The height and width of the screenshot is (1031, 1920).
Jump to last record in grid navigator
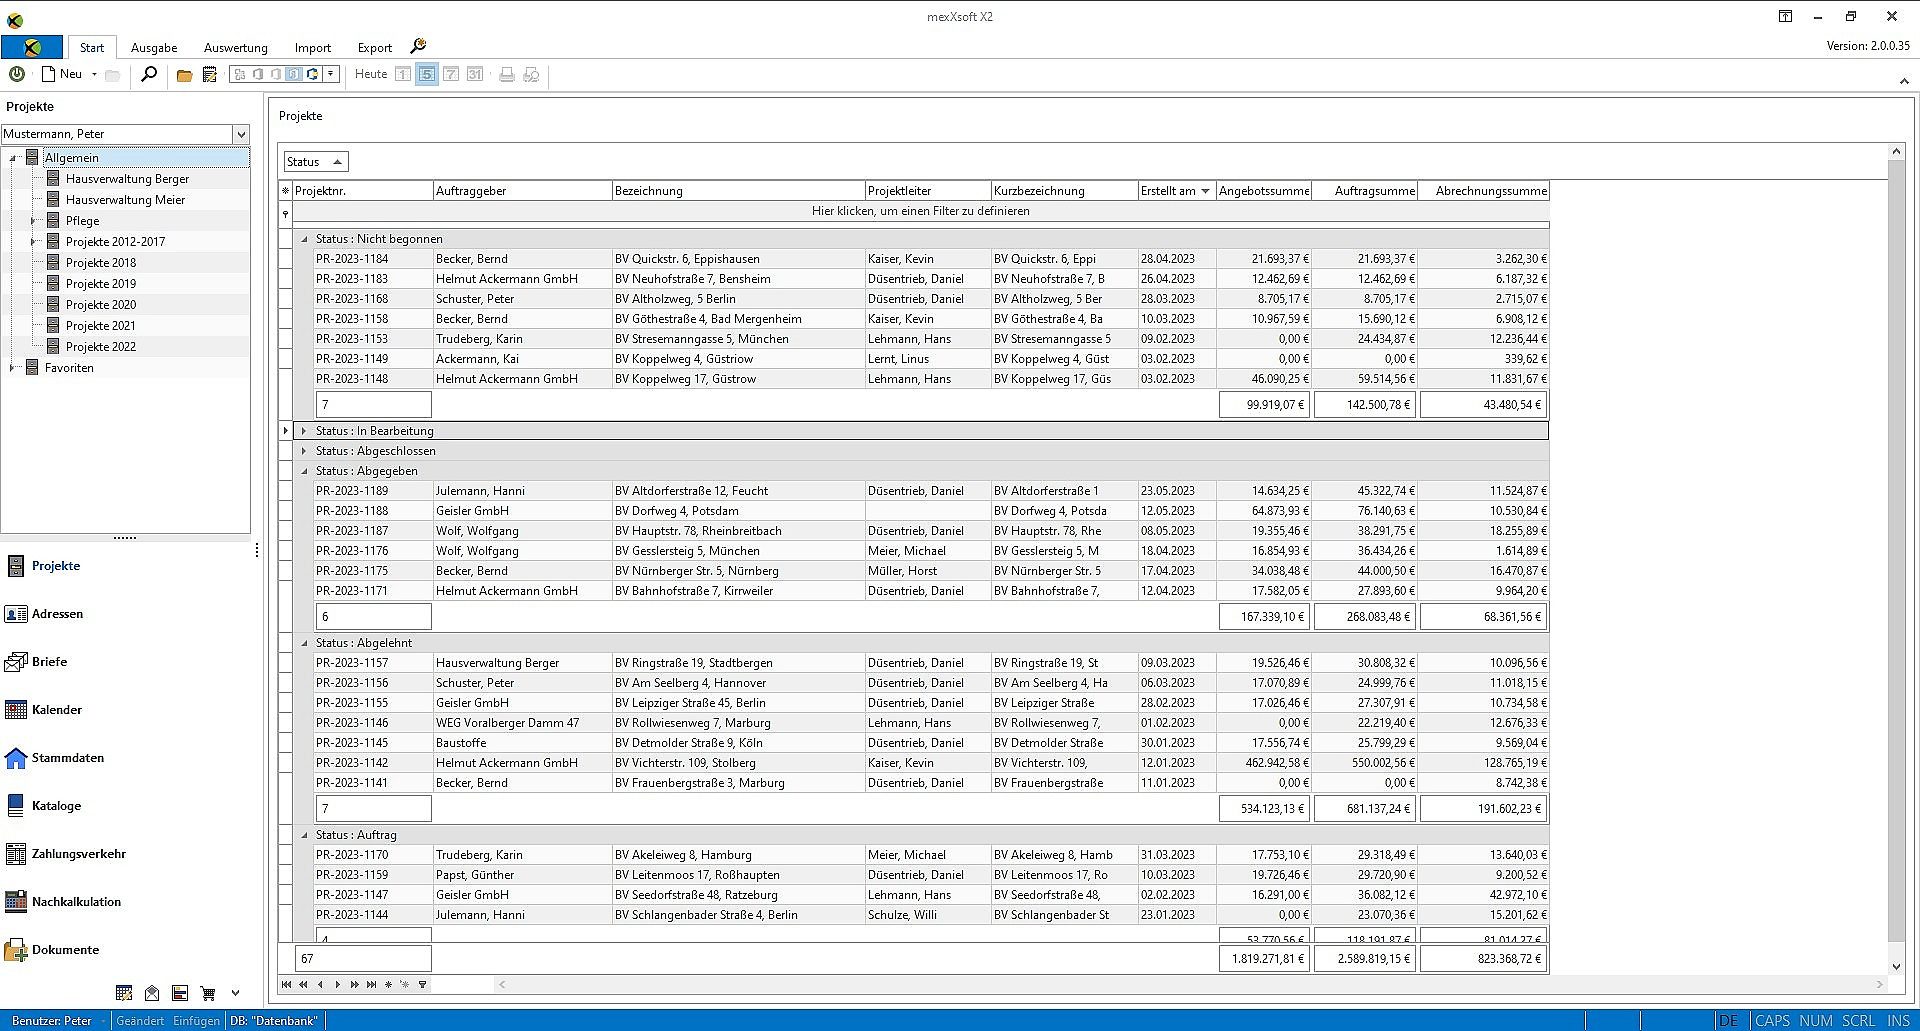click(x=371, y=985)
